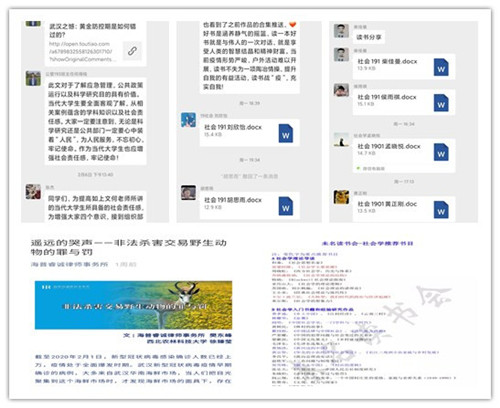Open the 社会191 docx file sized 12.9 KB
The image size is (500, 408).
pyautogui.click(x=249, y=206)
